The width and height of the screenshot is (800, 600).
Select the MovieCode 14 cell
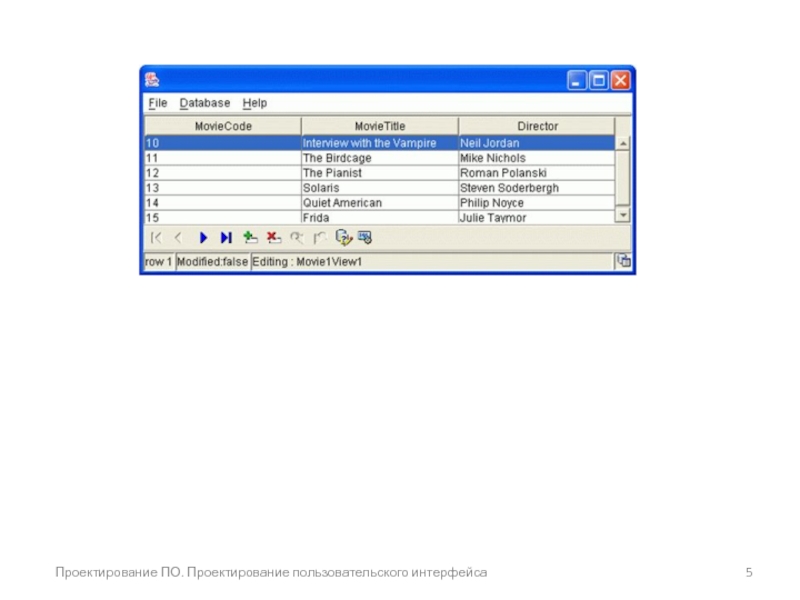pyautogui.click(x=222, y=203)
